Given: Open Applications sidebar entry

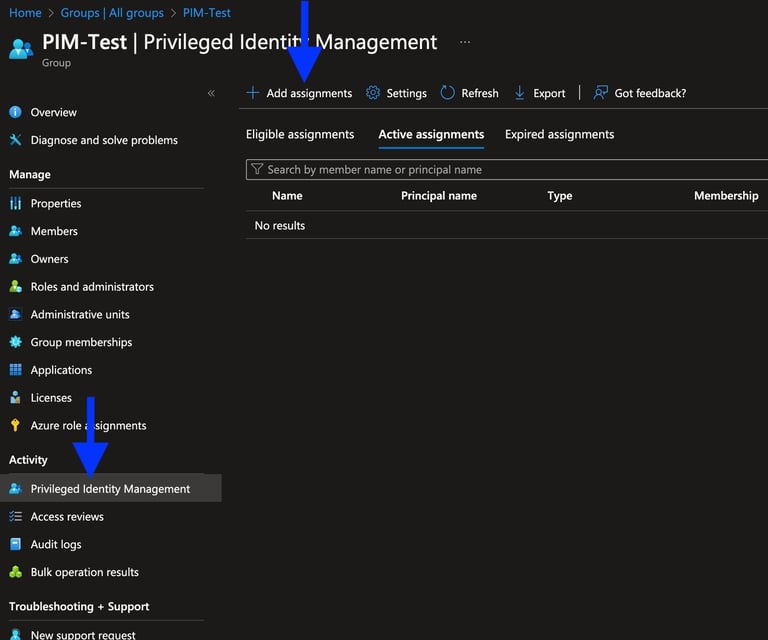Looking at the screenshot, I should [61, 370].
